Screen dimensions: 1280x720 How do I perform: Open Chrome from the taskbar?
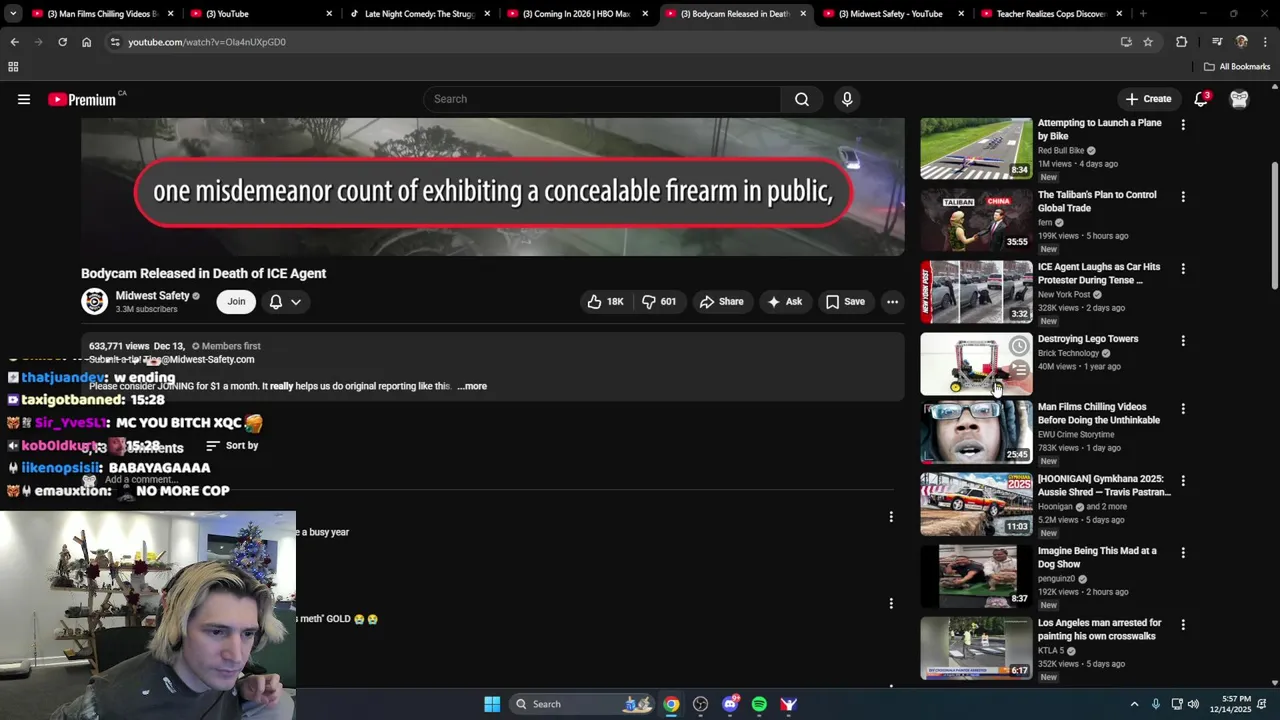pos(671,704)
